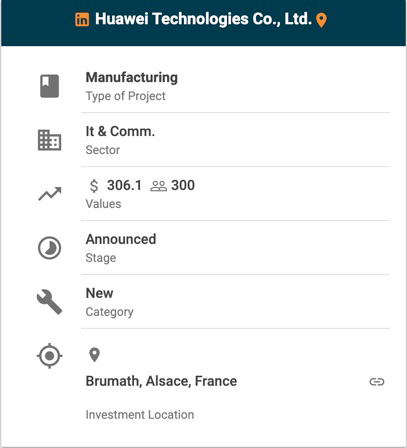
Task: Click the building Sector icon
Action: tap(49, 140)
